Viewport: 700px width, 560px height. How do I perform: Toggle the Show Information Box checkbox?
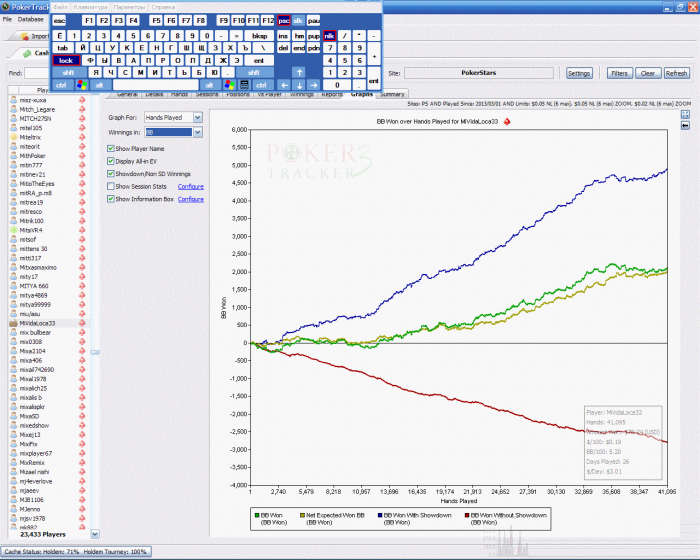coord(111,199)
